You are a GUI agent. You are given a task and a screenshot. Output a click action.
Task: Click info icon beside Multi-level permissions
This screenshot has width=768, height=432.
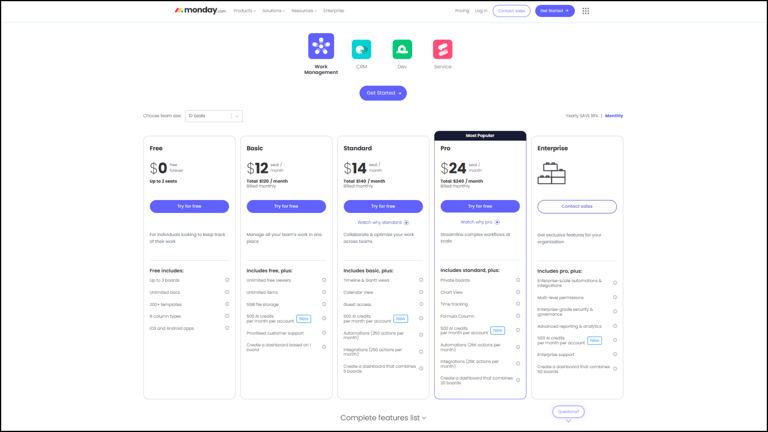pos(615,297)
